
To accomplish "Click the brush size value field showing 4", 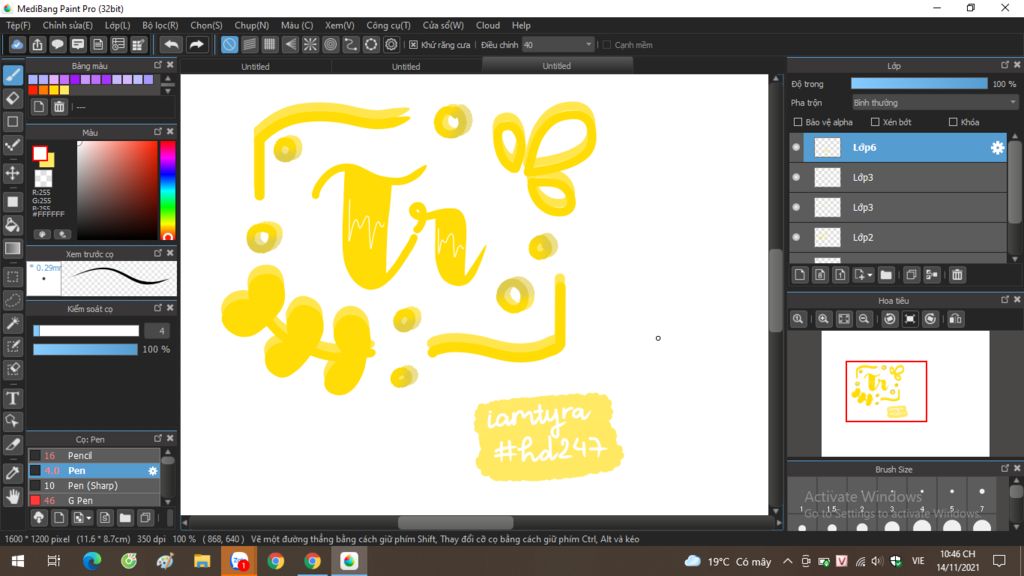I will pos(157,331).
